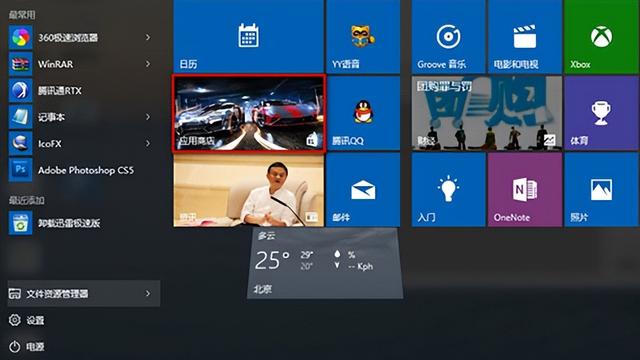Click the 文件资源管理器 label
This screenshot has width=640, height=360.
coord(57,294)
